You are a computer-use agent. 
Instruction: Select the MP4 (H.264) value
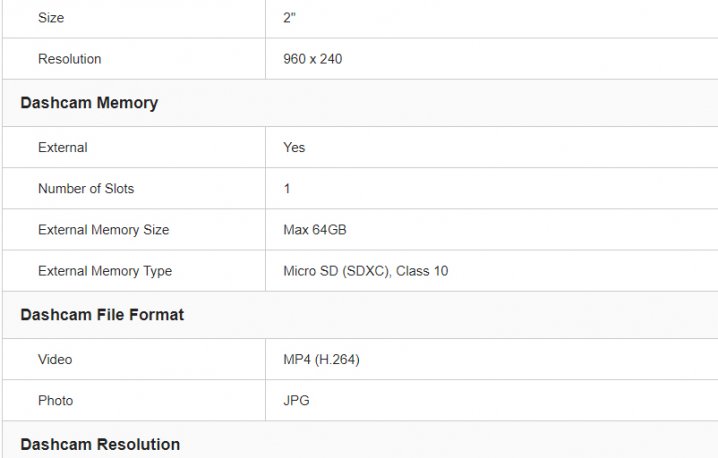tap(321, 359)
